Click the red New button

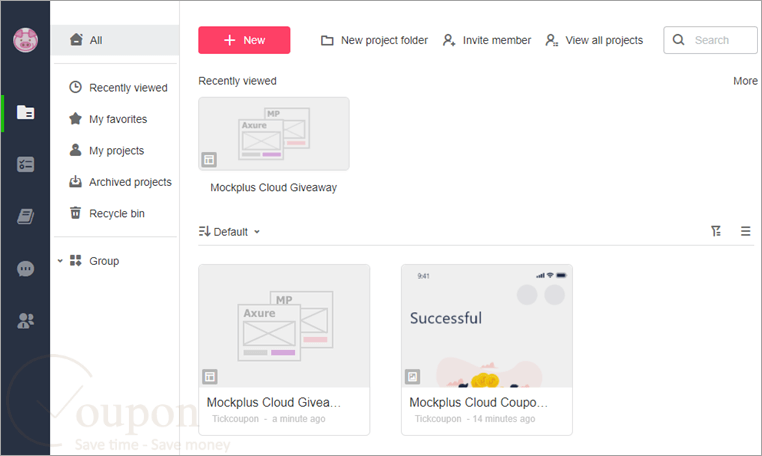coord(244,40)
